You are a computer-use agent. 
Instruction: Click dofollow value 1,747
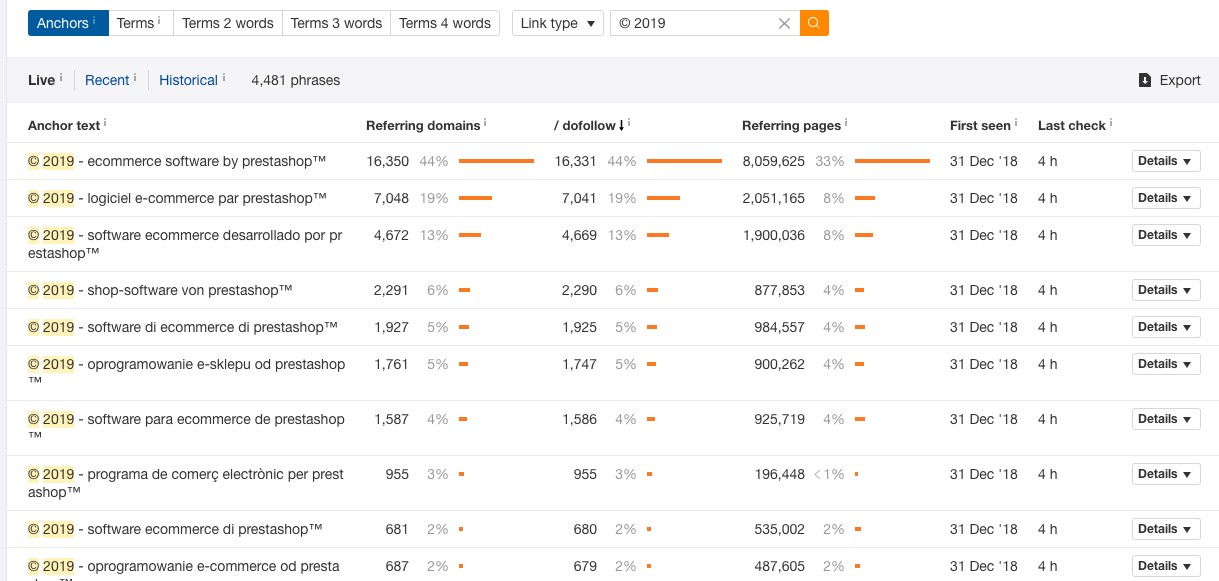click(x=579, y=364)
